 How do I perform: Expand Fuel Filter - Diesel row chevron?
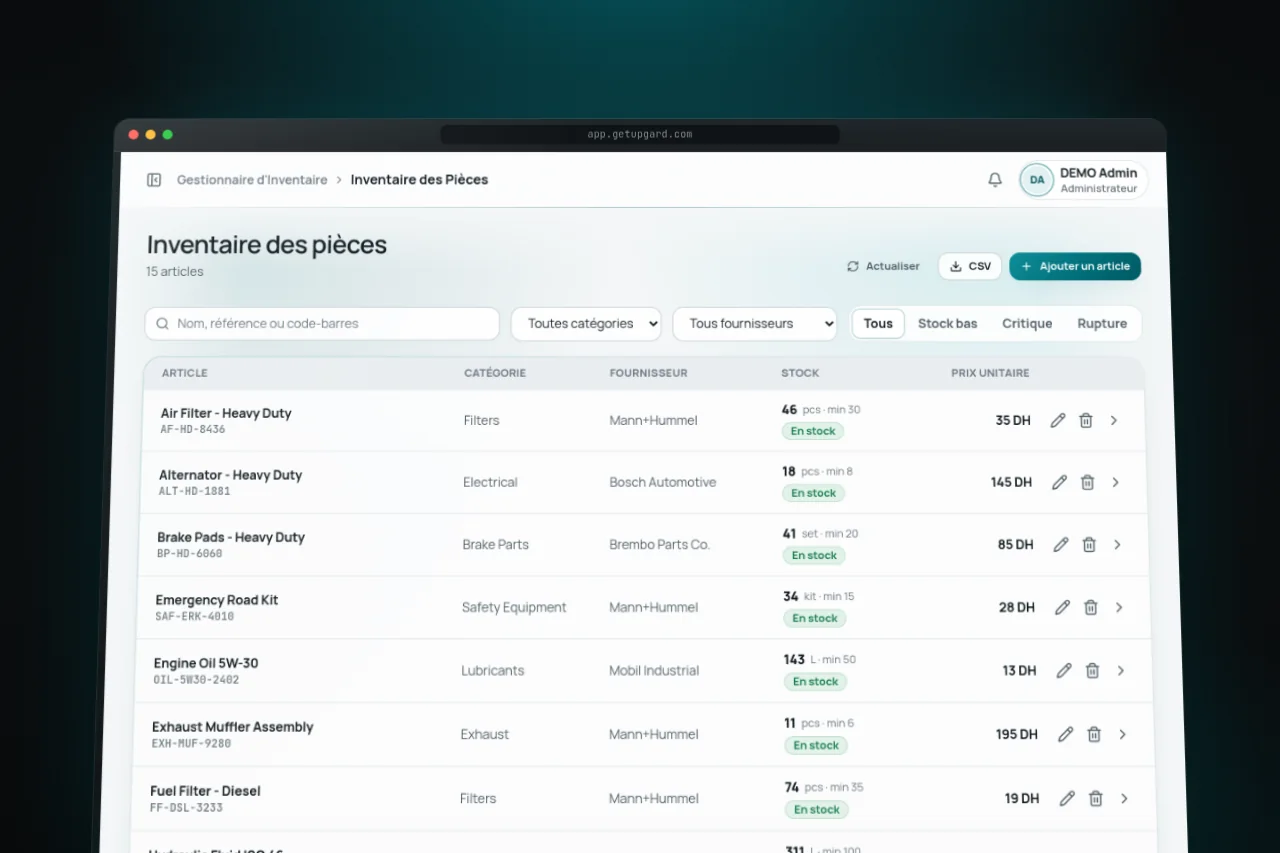click(x=1125, y=798)
